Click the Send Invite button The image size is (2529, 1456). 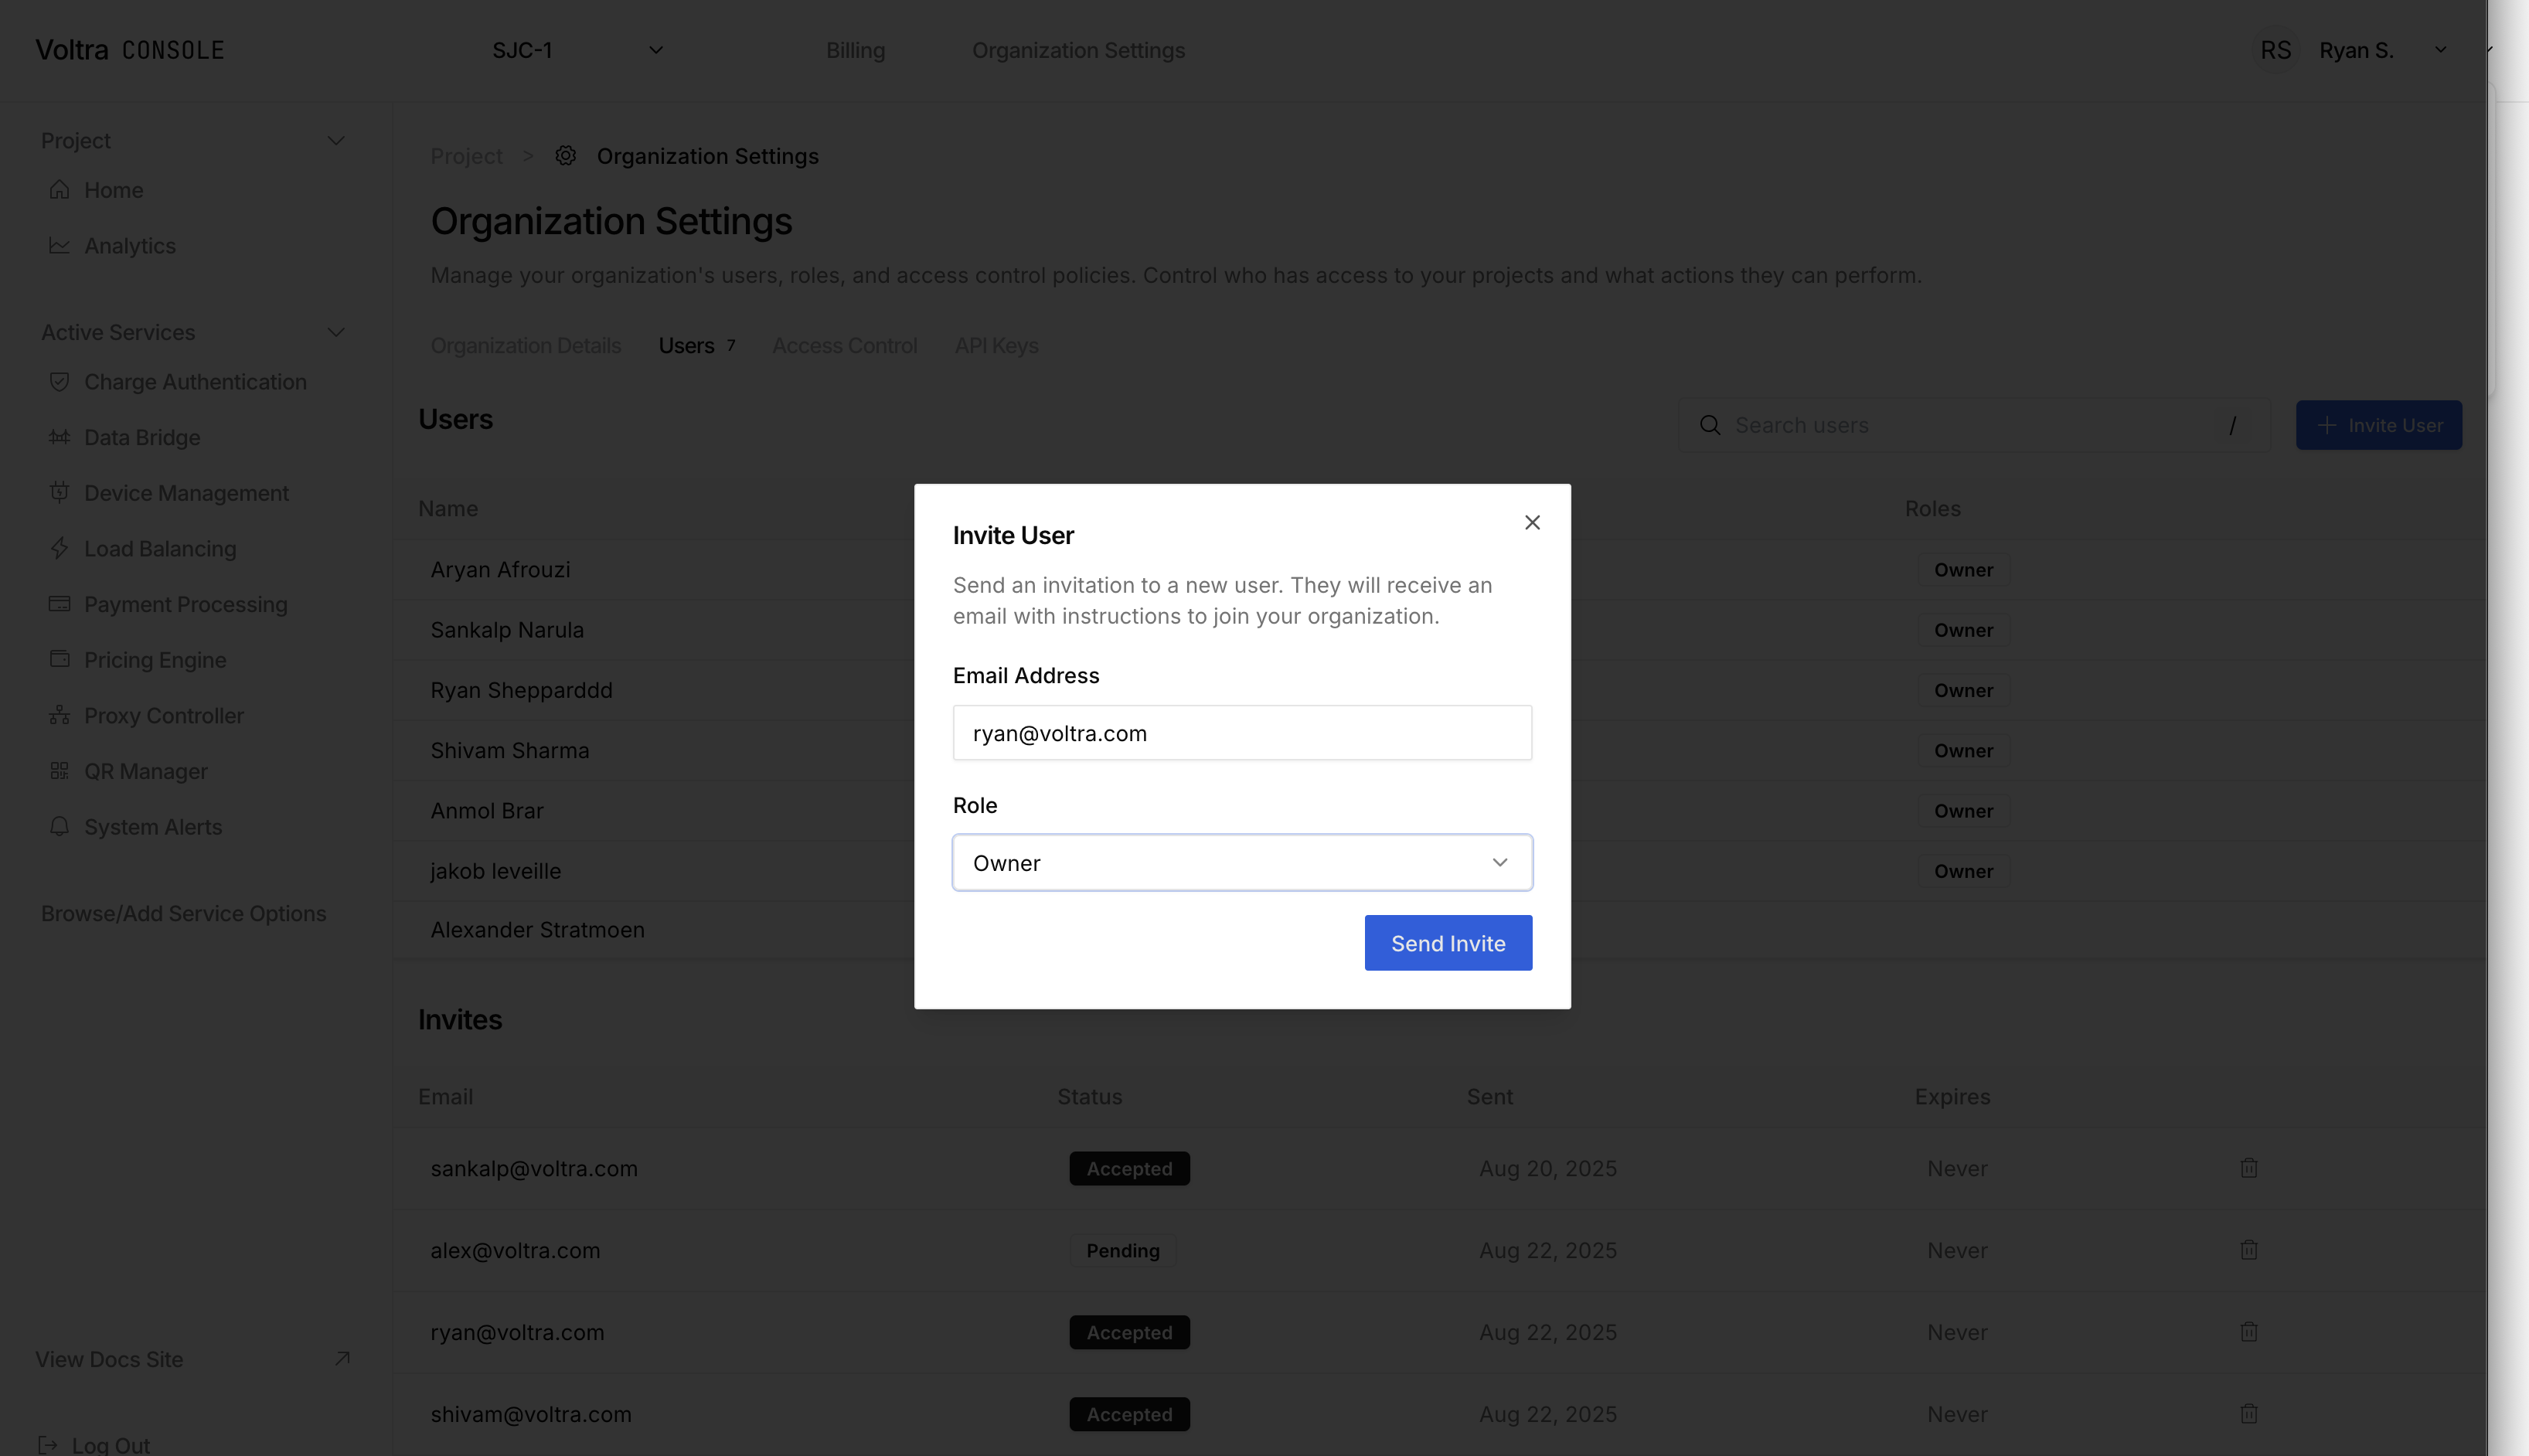tap(1447, 942)
